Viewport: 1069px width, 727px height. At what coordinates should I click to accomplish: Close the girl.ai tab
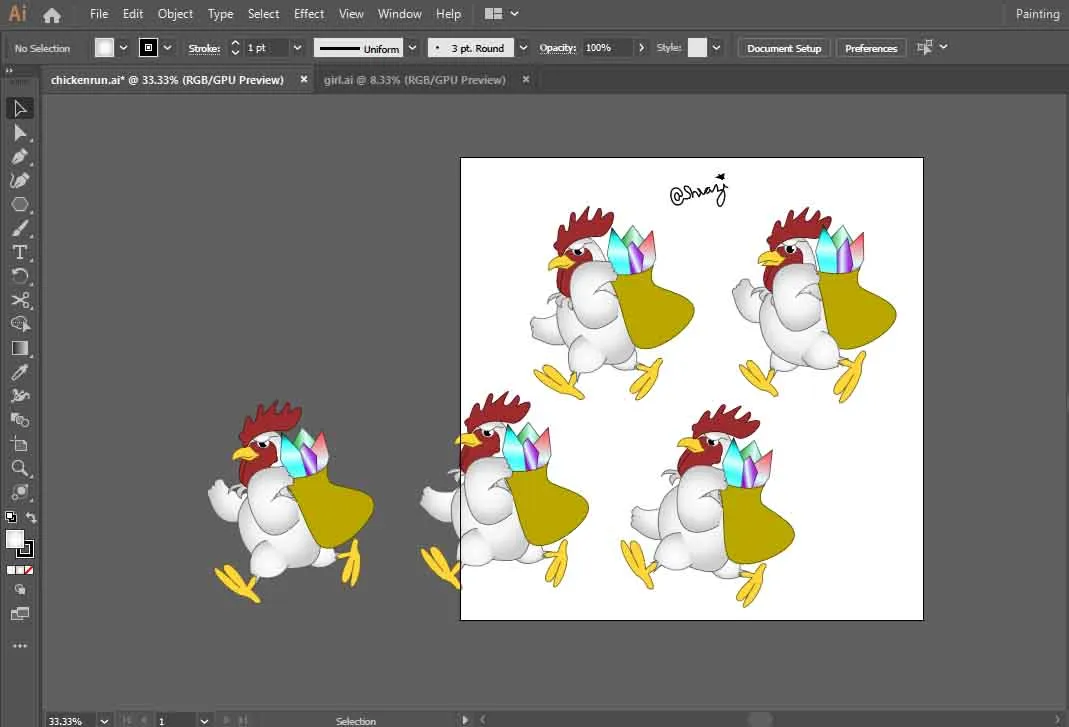tap(526, 79)
